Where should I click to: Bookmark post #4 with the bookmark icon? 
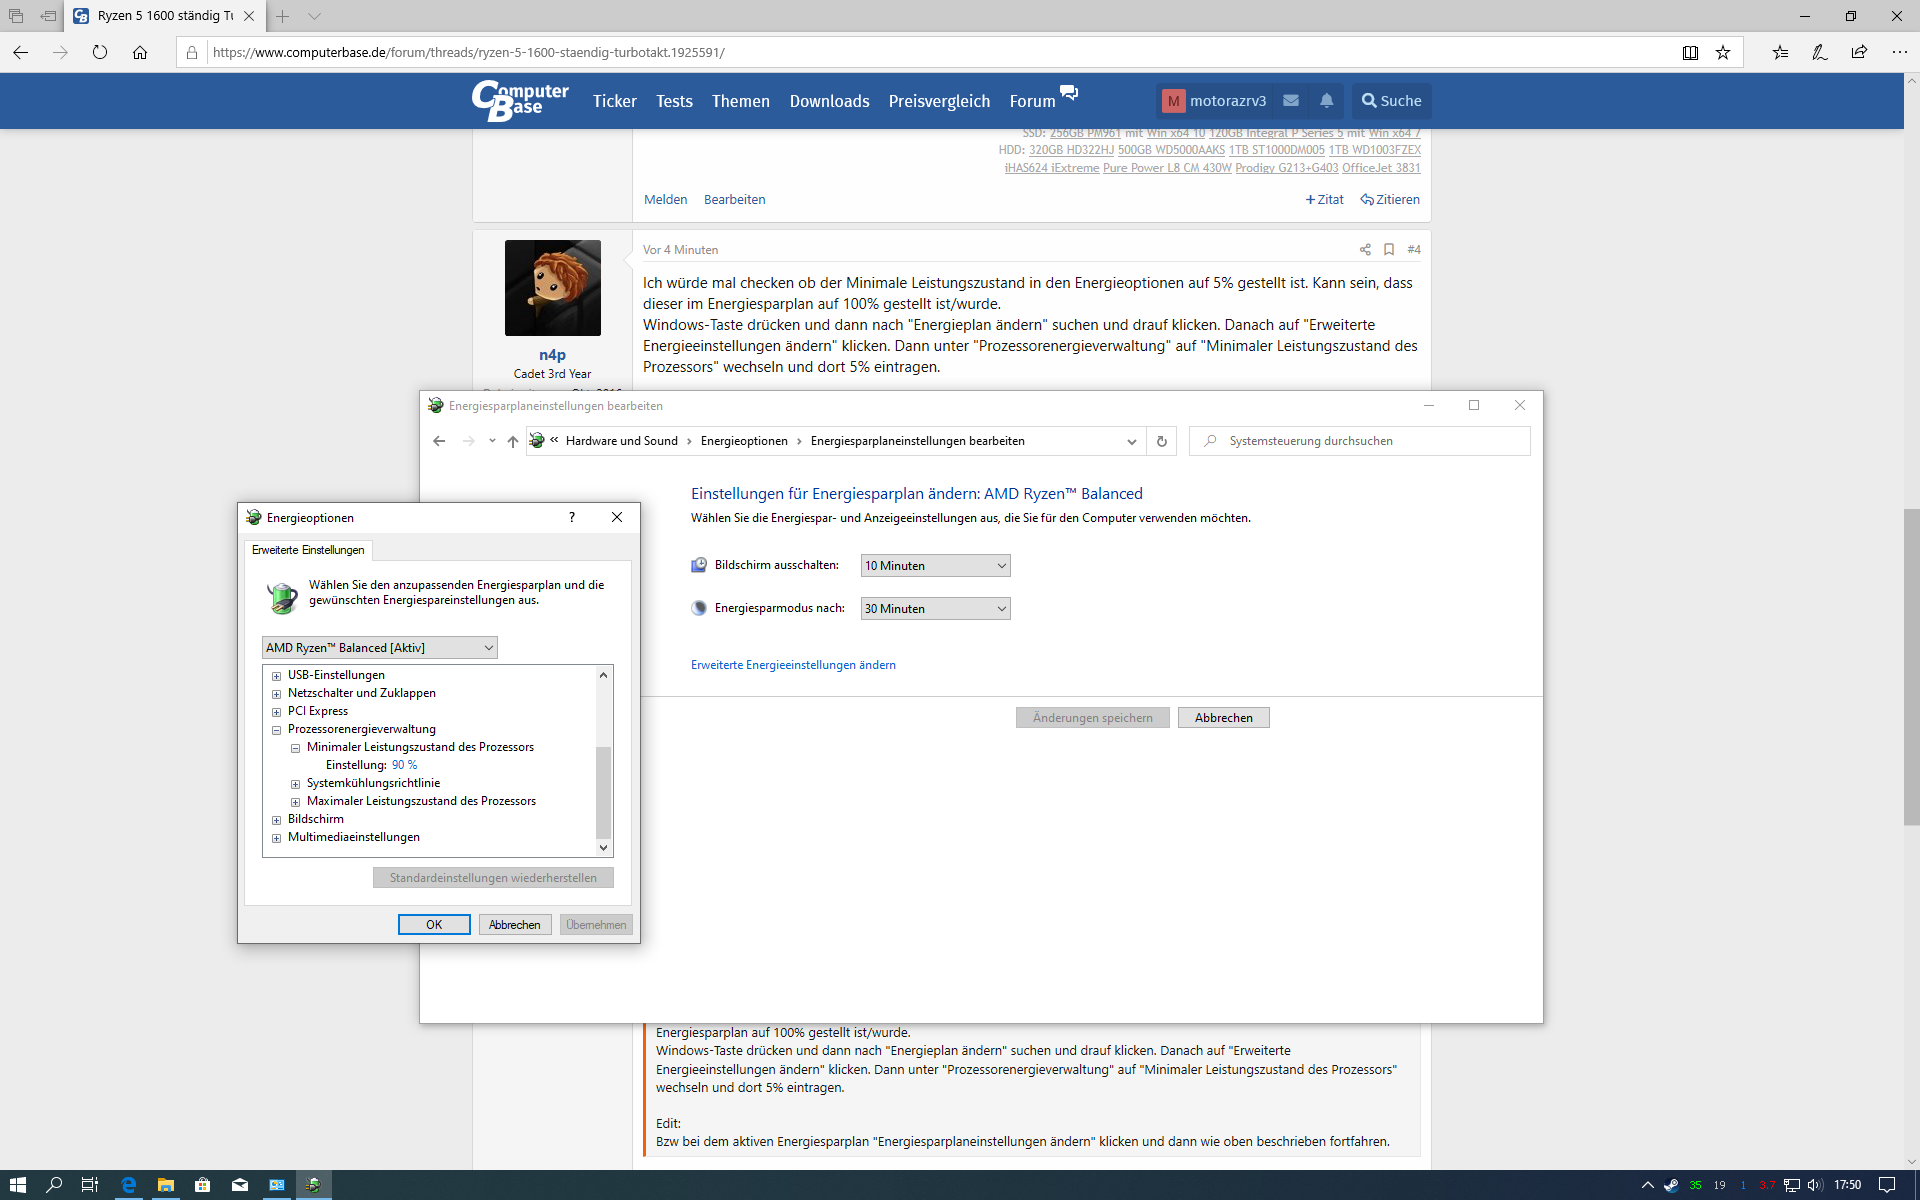(1389, 250)
